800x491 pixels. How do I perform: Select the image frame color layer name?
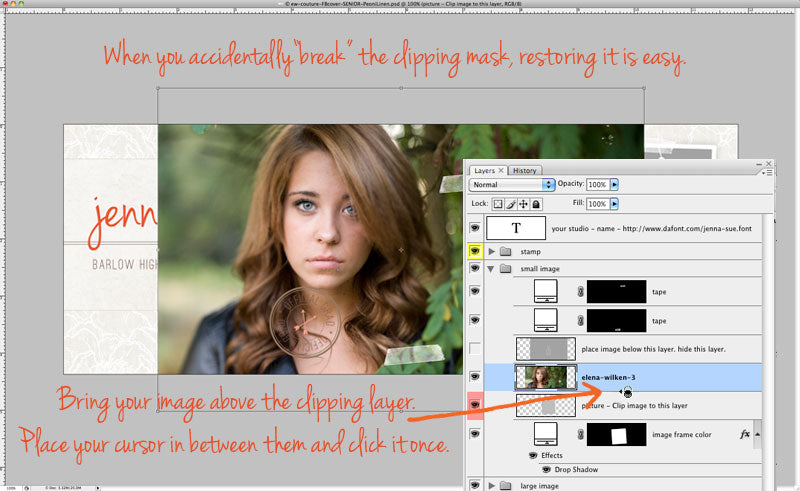[680, 435]
